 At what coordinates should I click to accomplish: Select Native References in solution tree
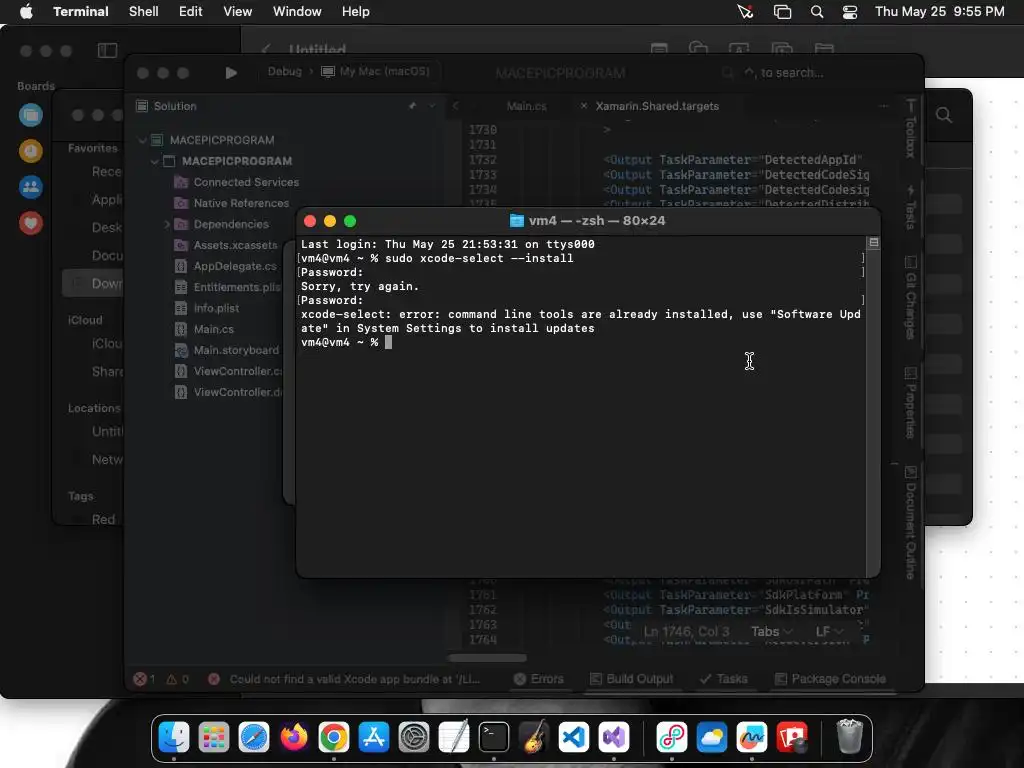point(241,203)
